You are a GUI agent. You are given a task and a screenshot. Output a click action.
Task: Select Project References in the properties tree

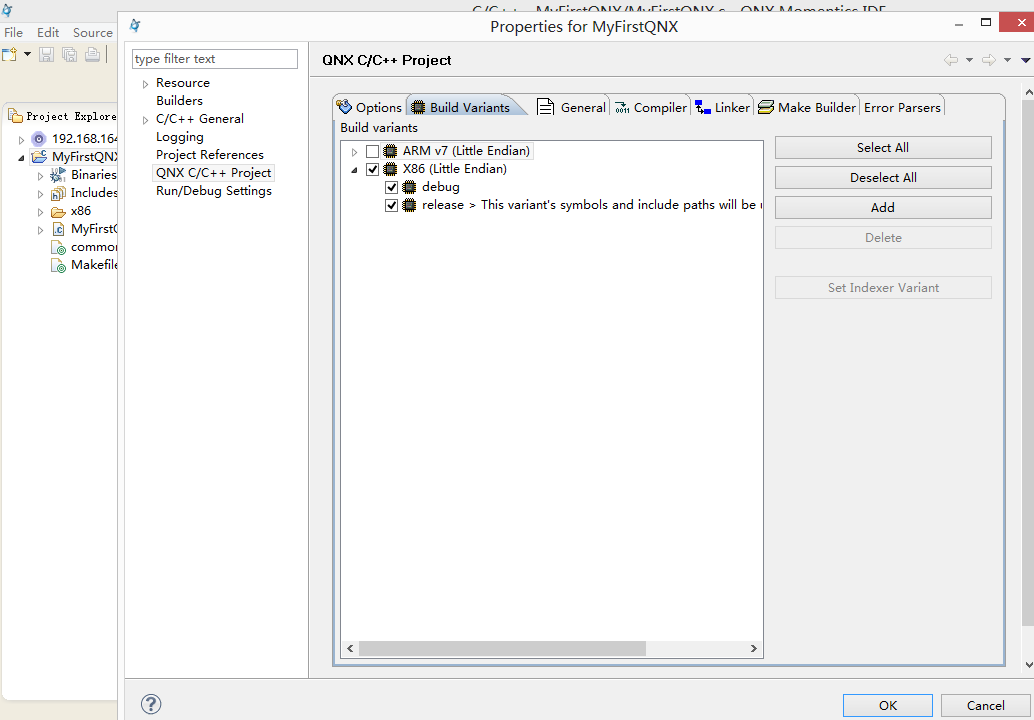point(210,155)
